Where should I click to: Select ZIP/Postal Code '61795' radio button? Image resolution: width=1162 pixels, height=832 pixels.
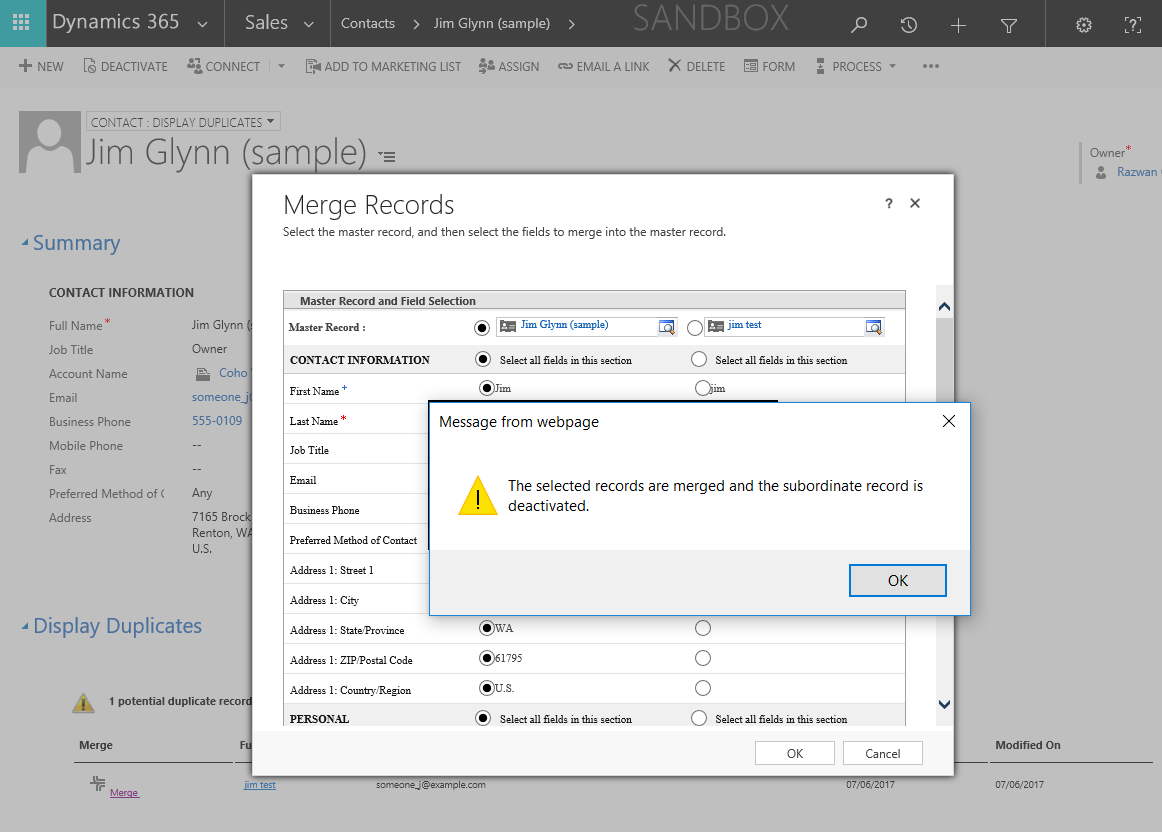click(x=487, y=658)
